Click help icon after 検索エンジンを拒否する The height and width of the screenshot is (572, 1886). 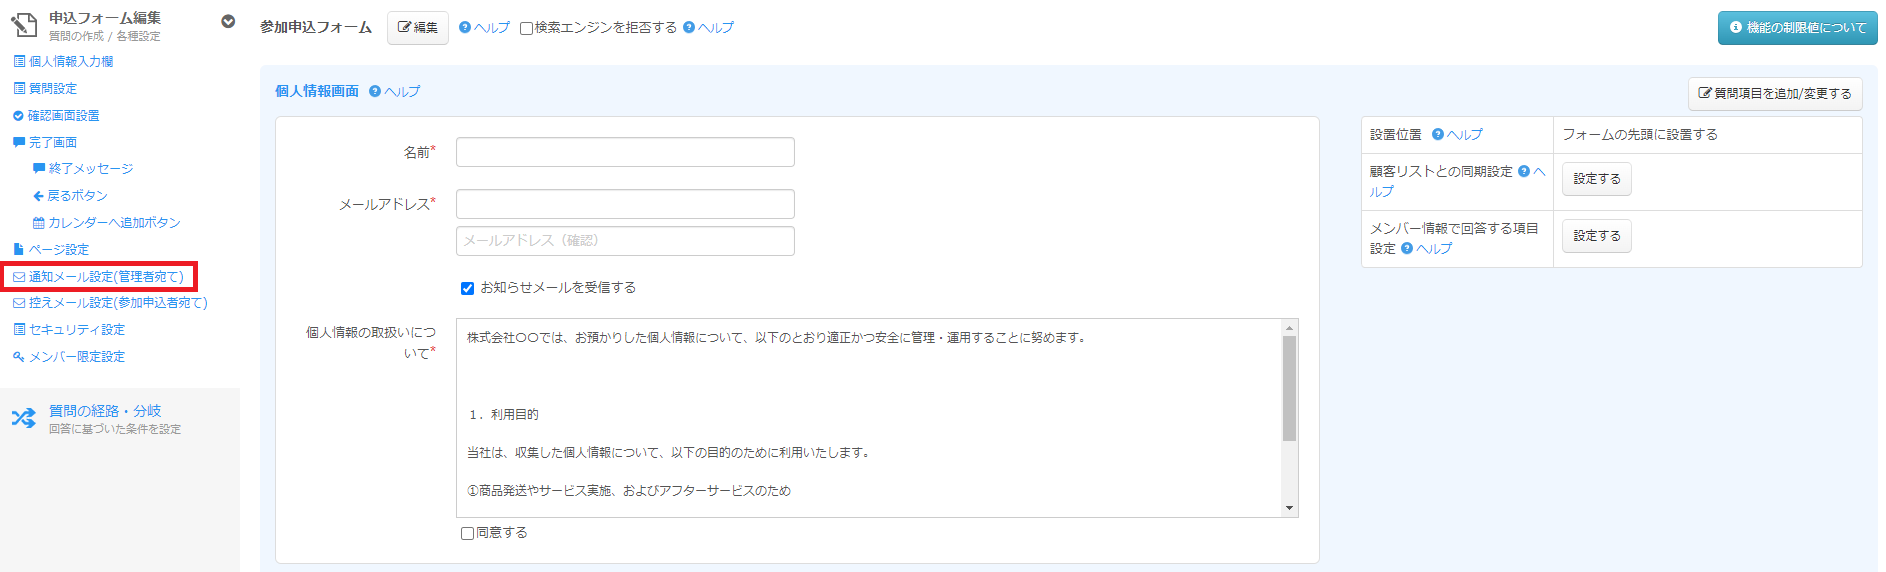[x=689, y=28]
